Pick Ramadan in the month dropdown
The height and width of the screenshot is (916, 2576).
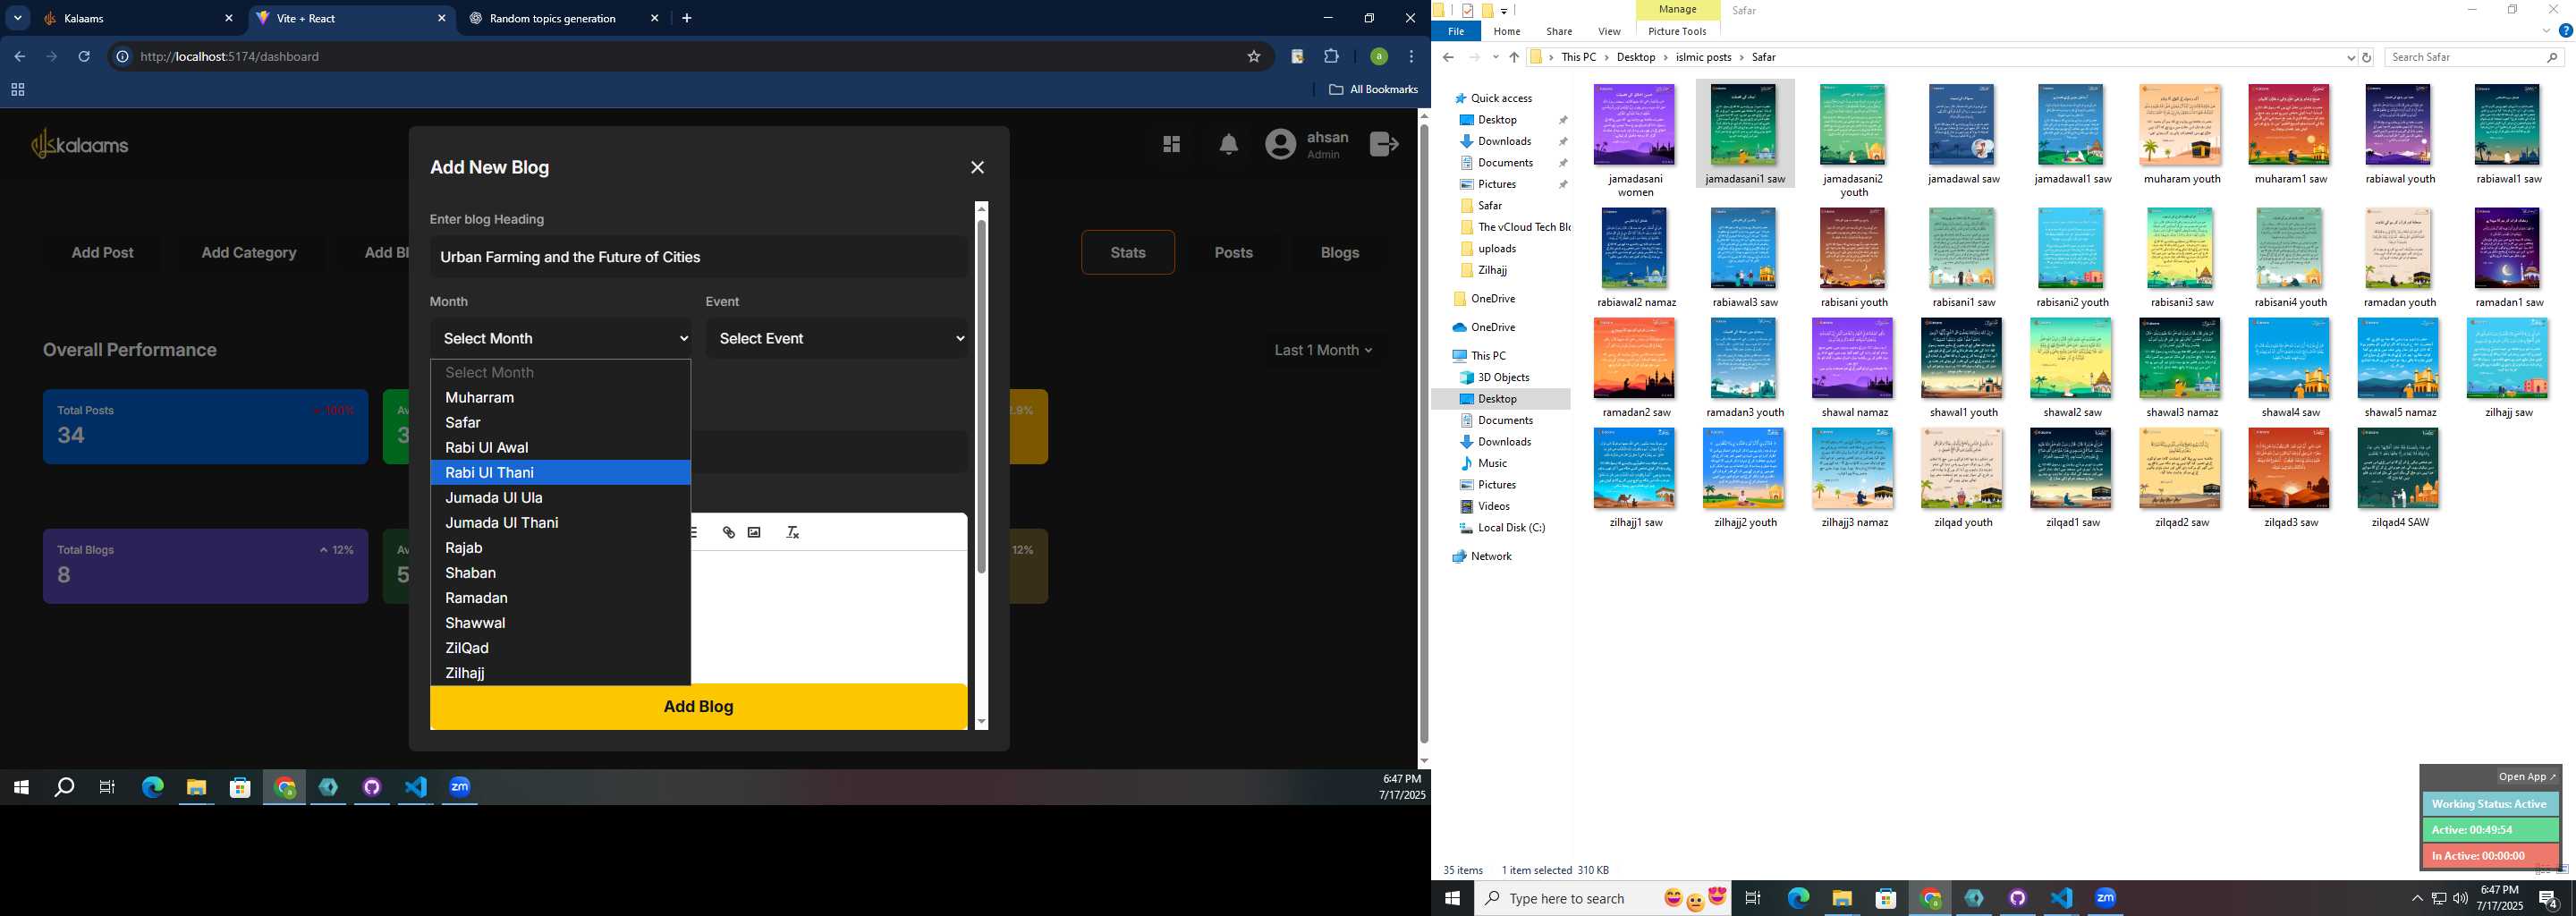[x=560, y=597]
